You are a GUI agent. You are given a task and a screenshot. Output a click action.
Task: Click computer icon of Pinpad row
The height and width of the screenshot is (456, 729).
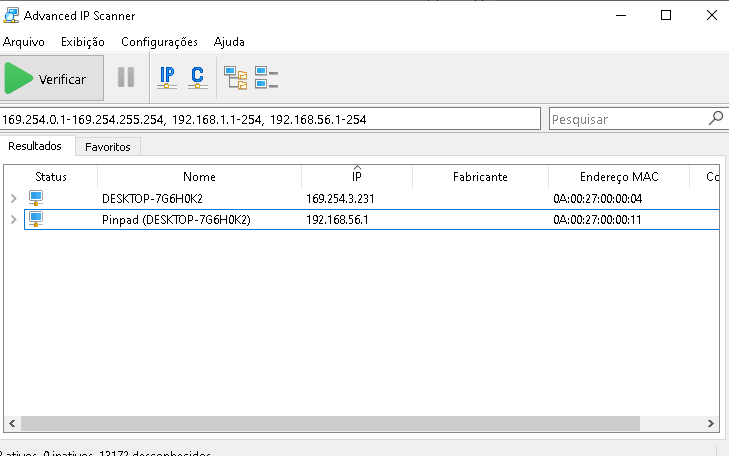36,219
